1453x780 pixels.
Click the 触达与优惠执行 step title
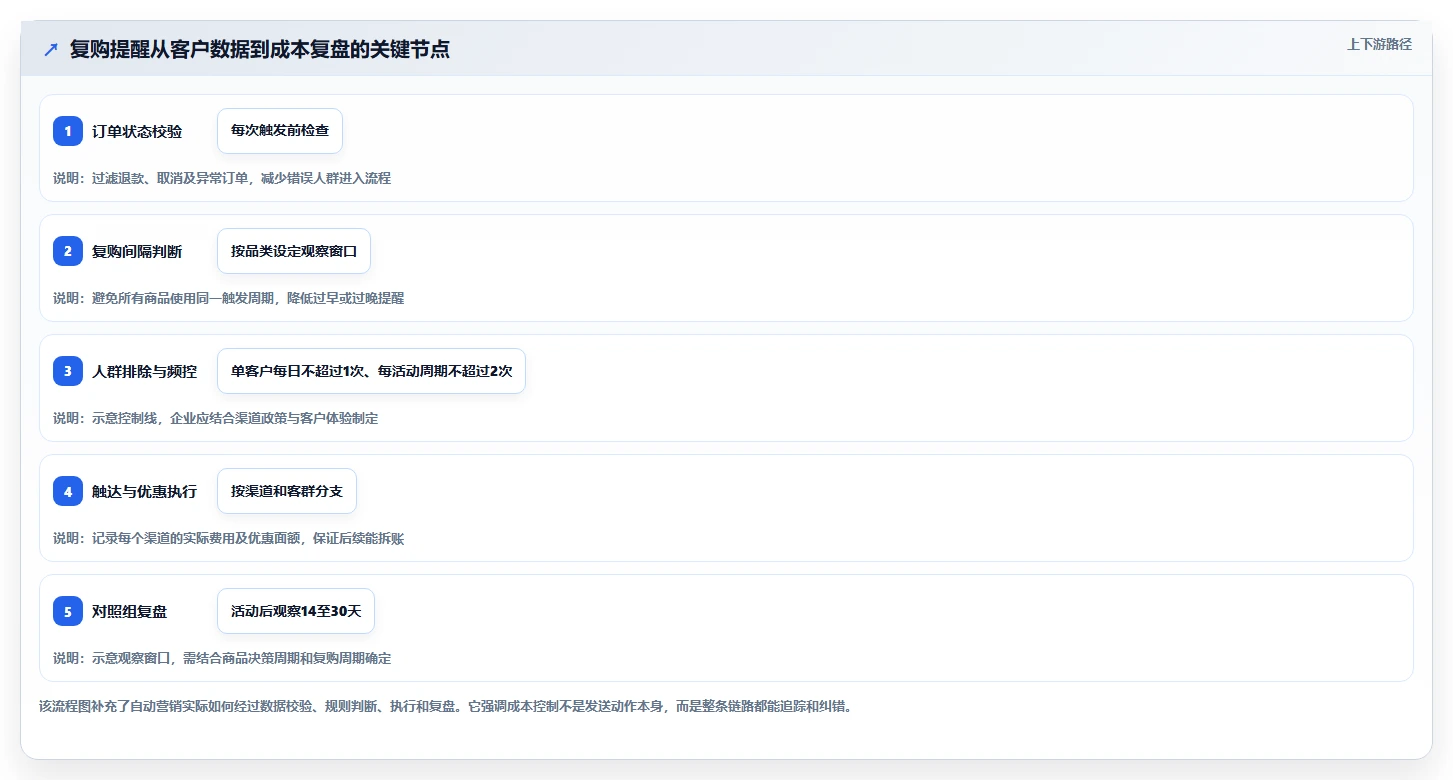pyautogui.click(x=145, y=491)
